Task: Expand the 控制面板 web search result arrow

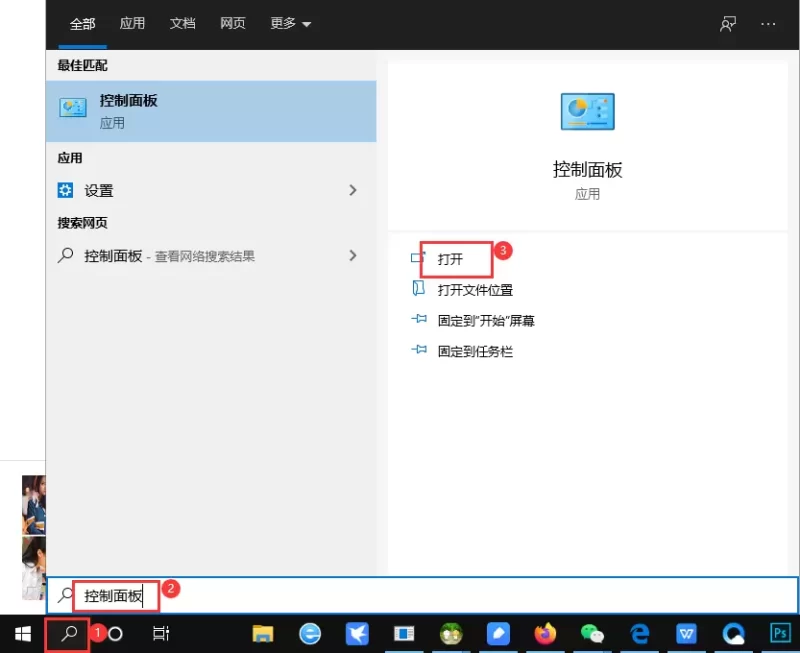Action: pos(353,256)
